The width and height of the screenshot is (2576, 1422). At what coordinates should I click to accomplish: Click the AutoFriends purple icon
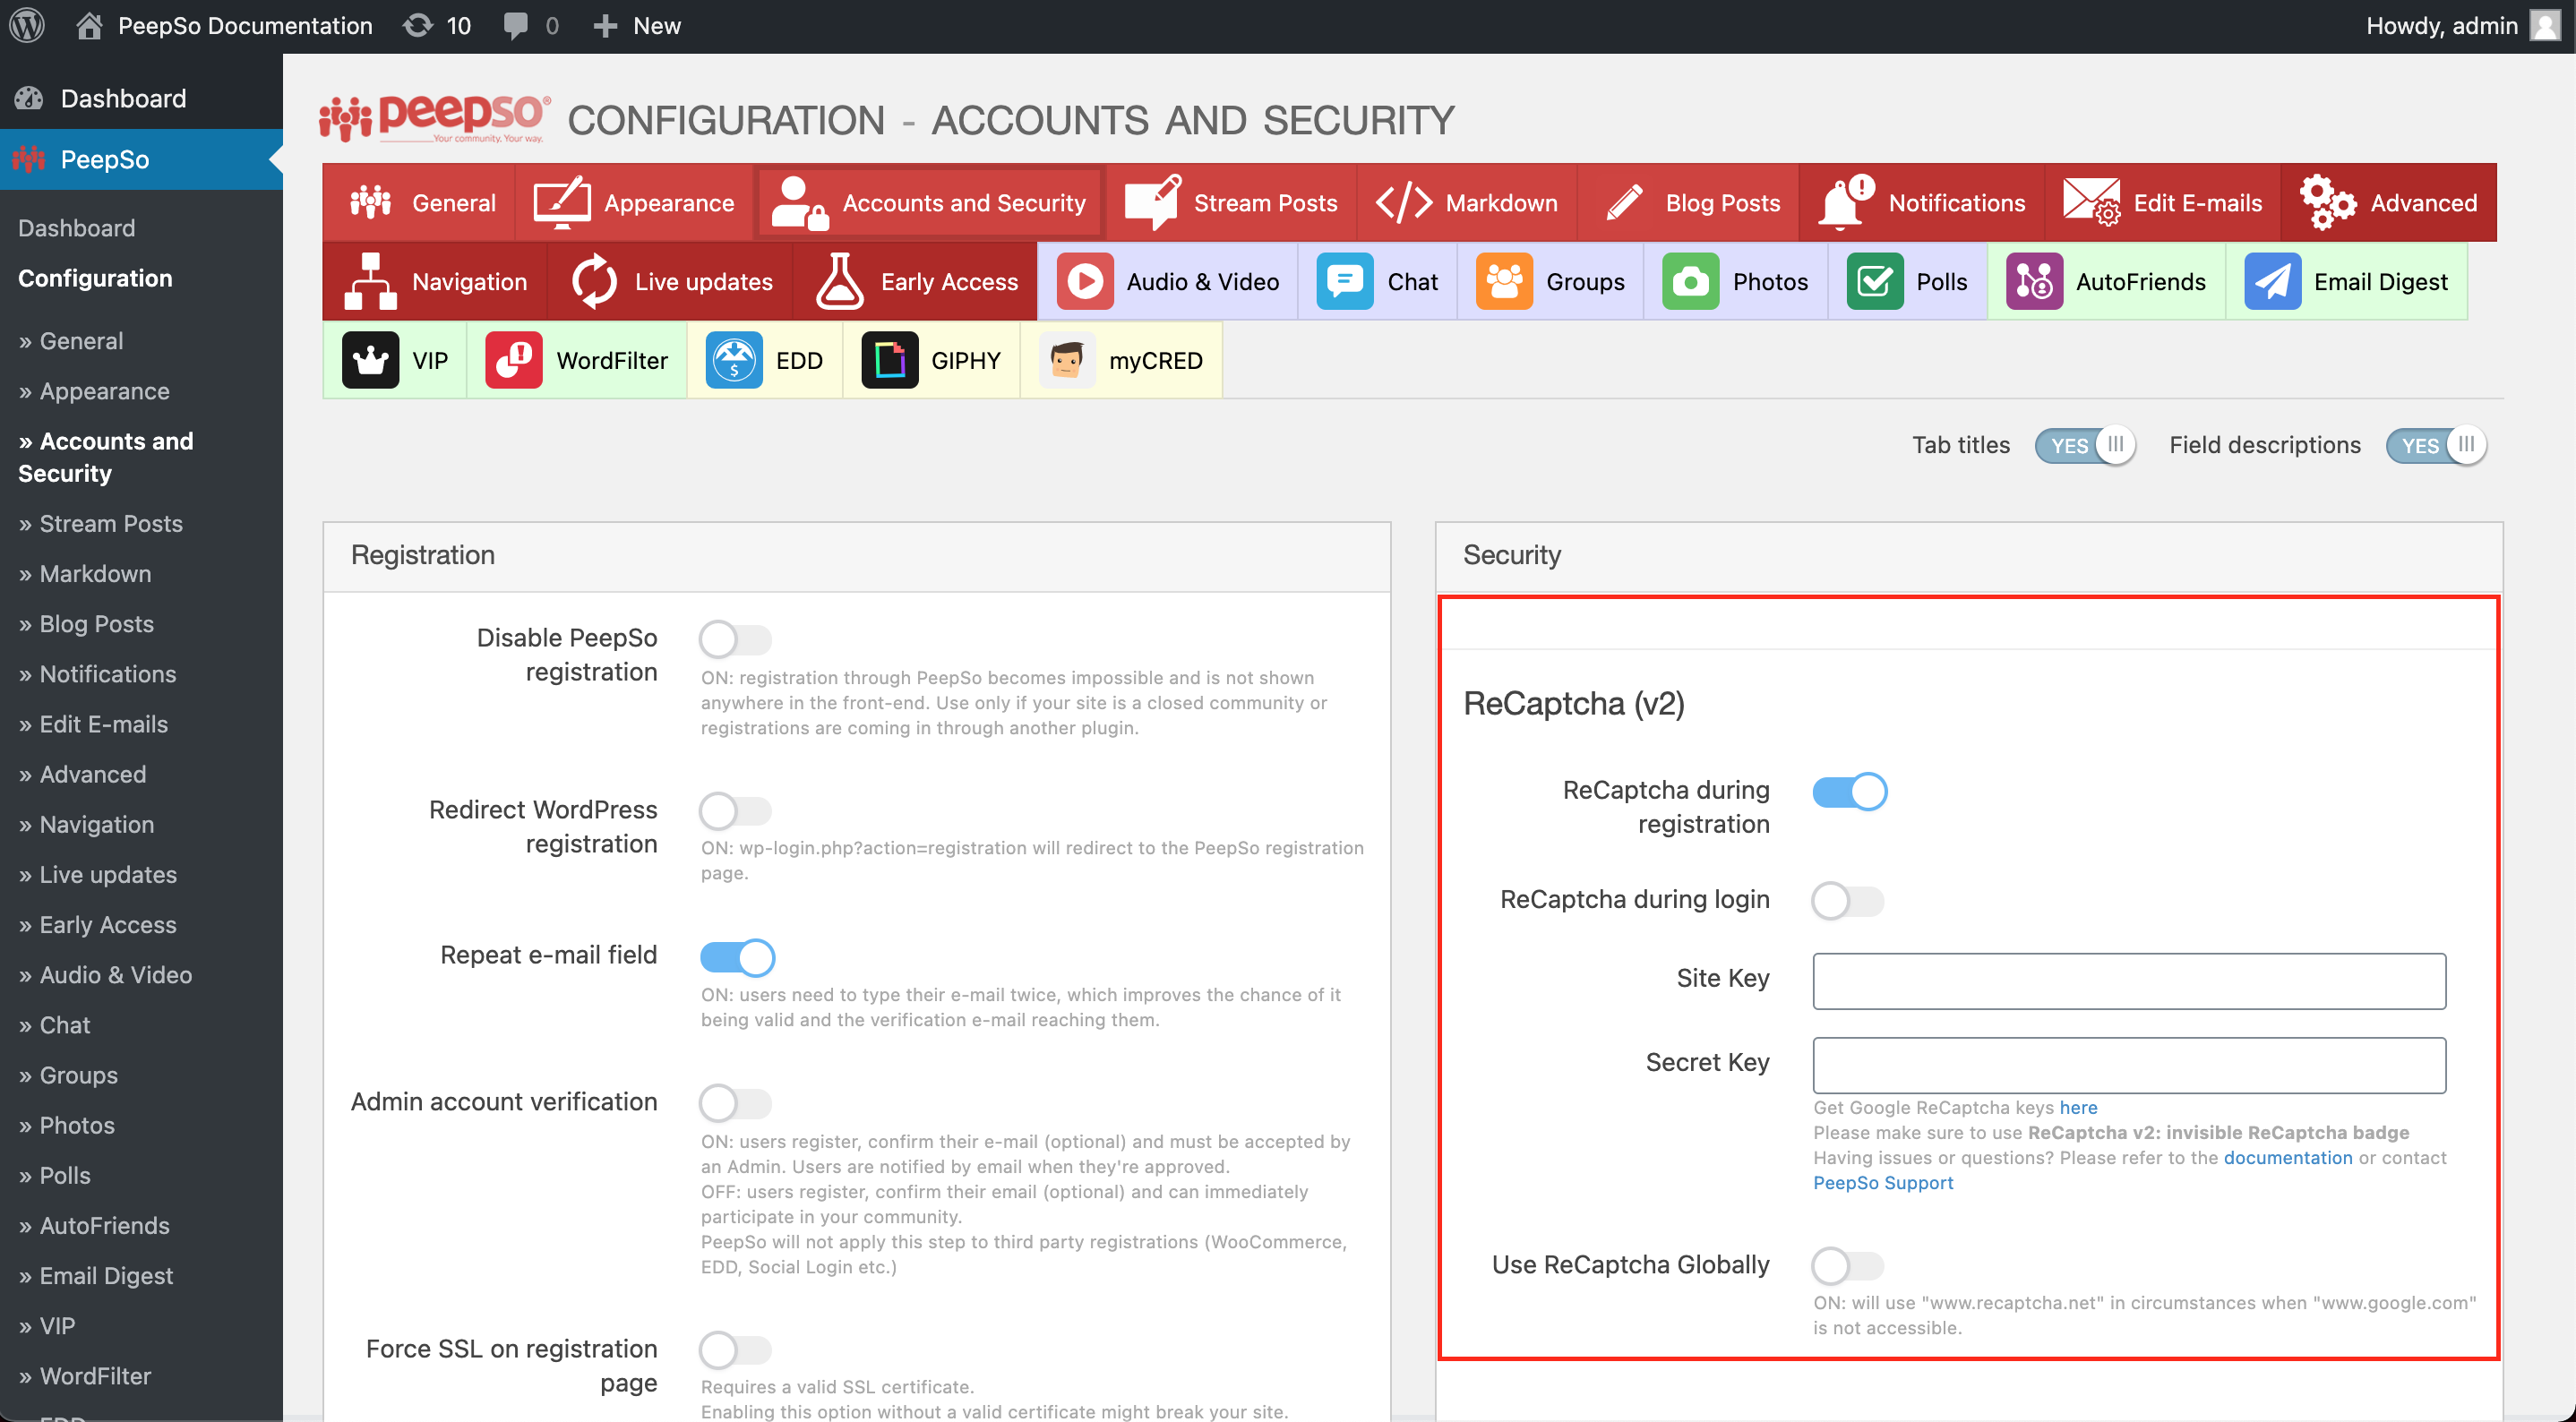[2034, 282]
